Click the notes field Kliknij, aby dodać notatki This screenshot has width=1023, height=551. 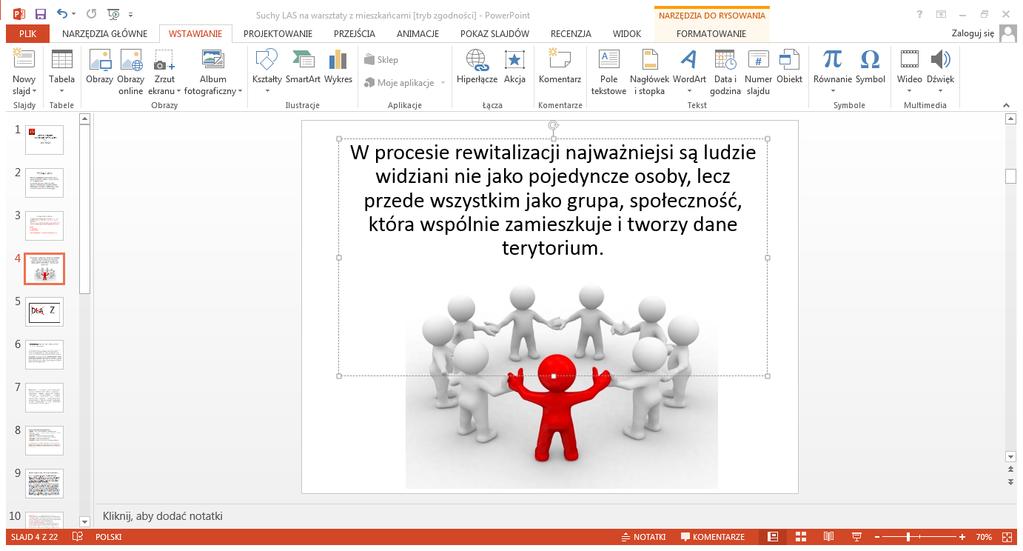coord(162,516)
